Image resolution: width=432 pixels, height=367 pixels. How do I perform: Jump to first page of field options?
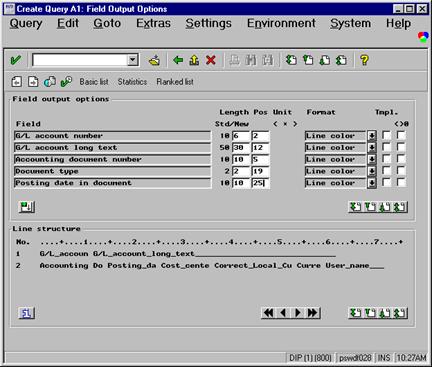click(x=356, y=207)
